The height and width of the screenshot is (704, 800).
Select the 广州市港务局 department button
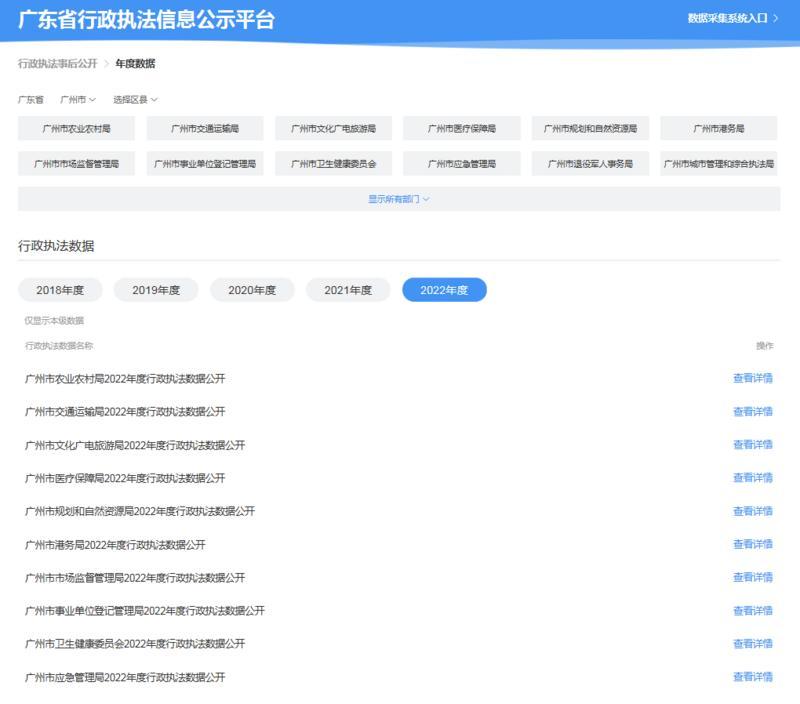pos(718,129)
